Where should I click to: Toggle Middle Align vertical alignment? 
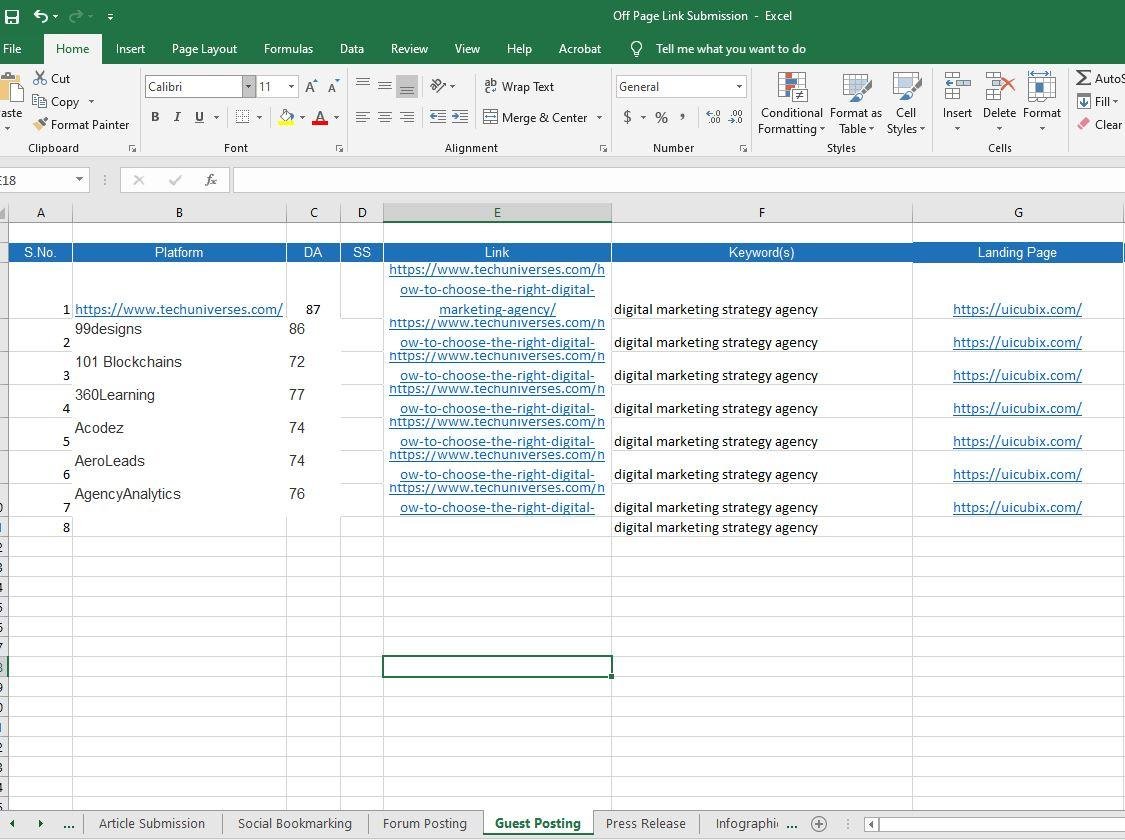385,86
